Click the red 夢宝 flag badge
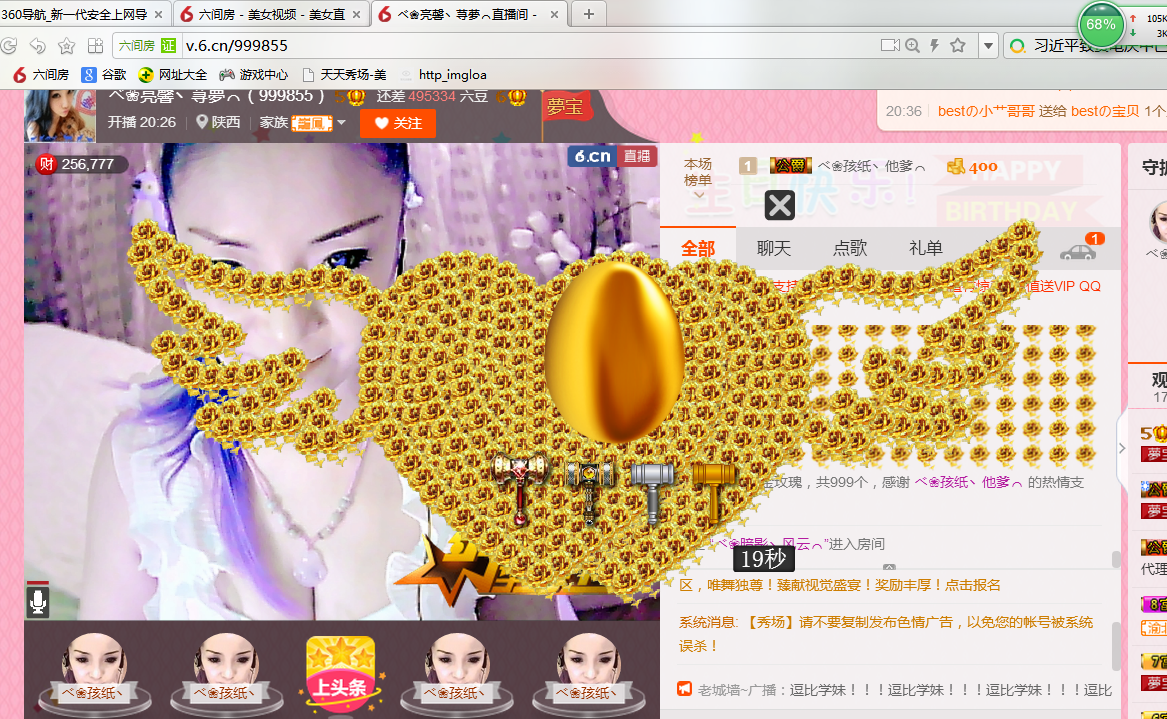Screen dimensions: 1167x719 [x=566, y=106]
